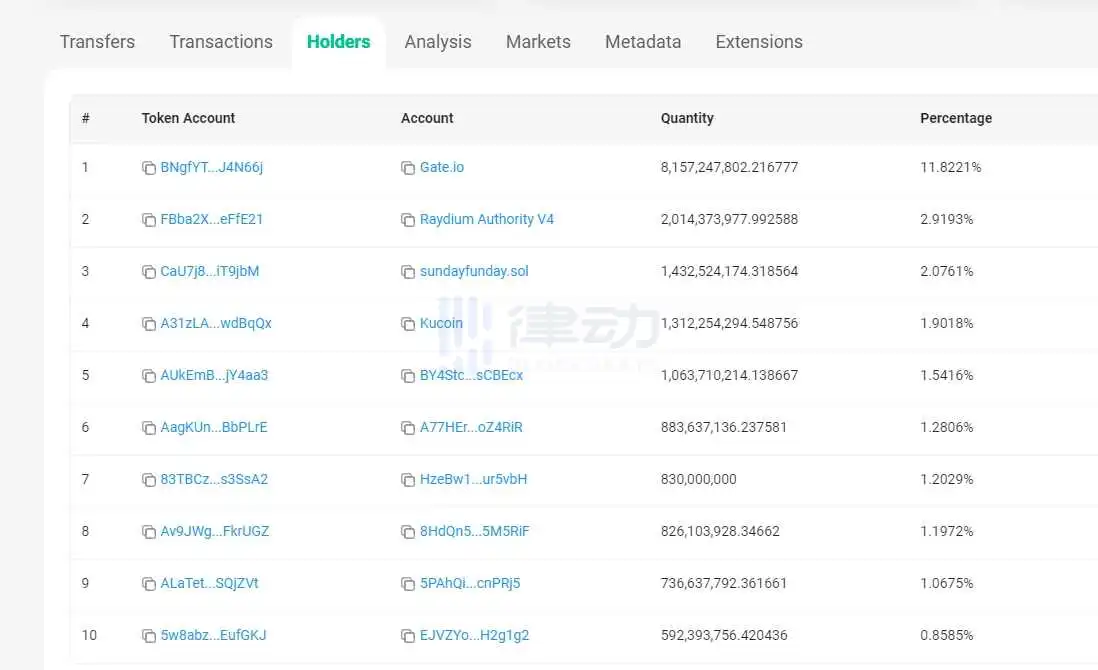Copy account 8HdQn5...5M5RiF icon
1098x670 pixels.
(x=408, y=532)
